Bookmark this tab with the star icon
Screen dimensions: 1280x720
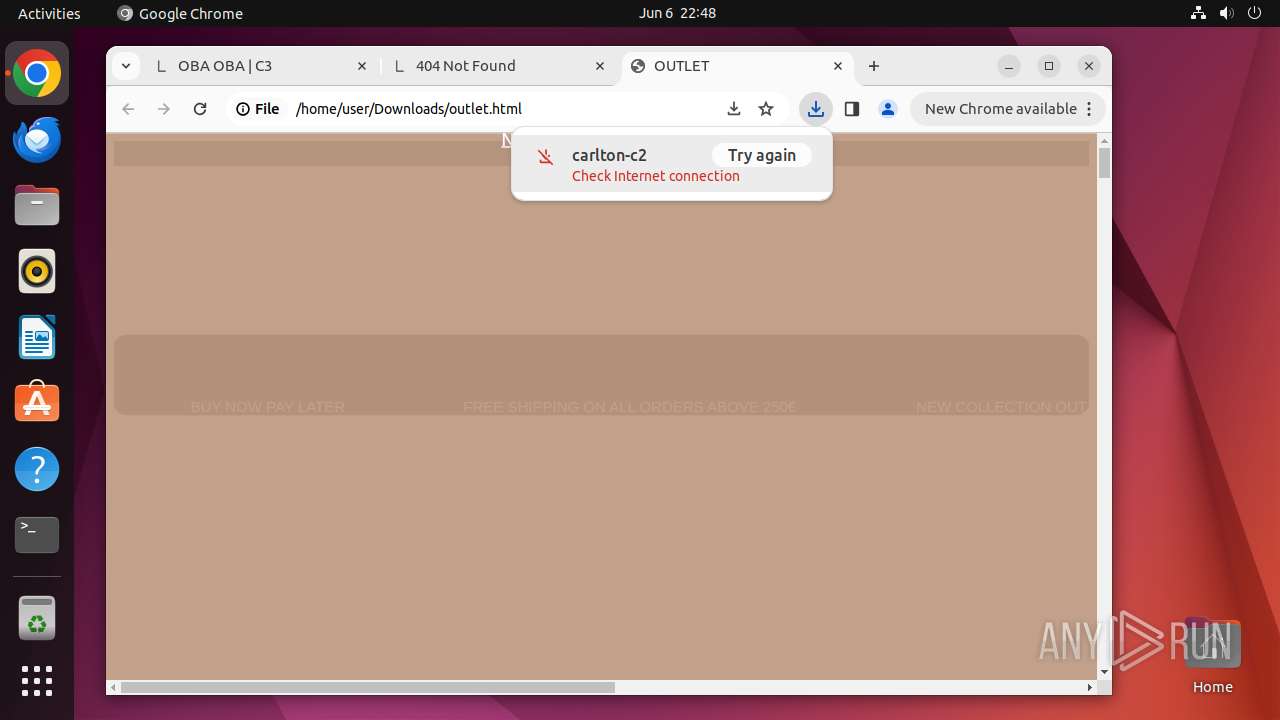766,109
